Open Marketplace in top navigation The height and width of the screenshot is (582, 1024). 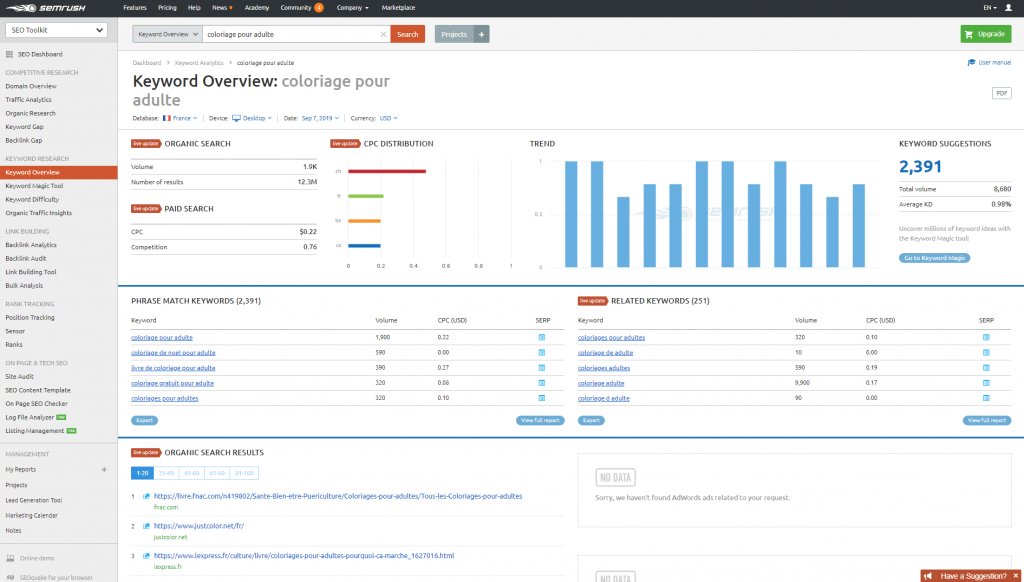pos(398,8)
